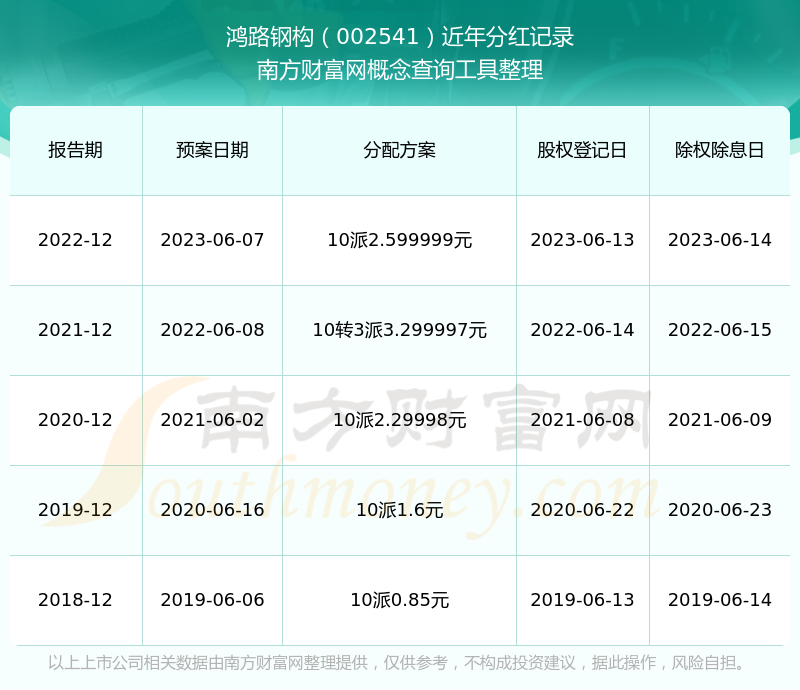
Task: Select record date 2023-06-13
Action: [582, 240]
